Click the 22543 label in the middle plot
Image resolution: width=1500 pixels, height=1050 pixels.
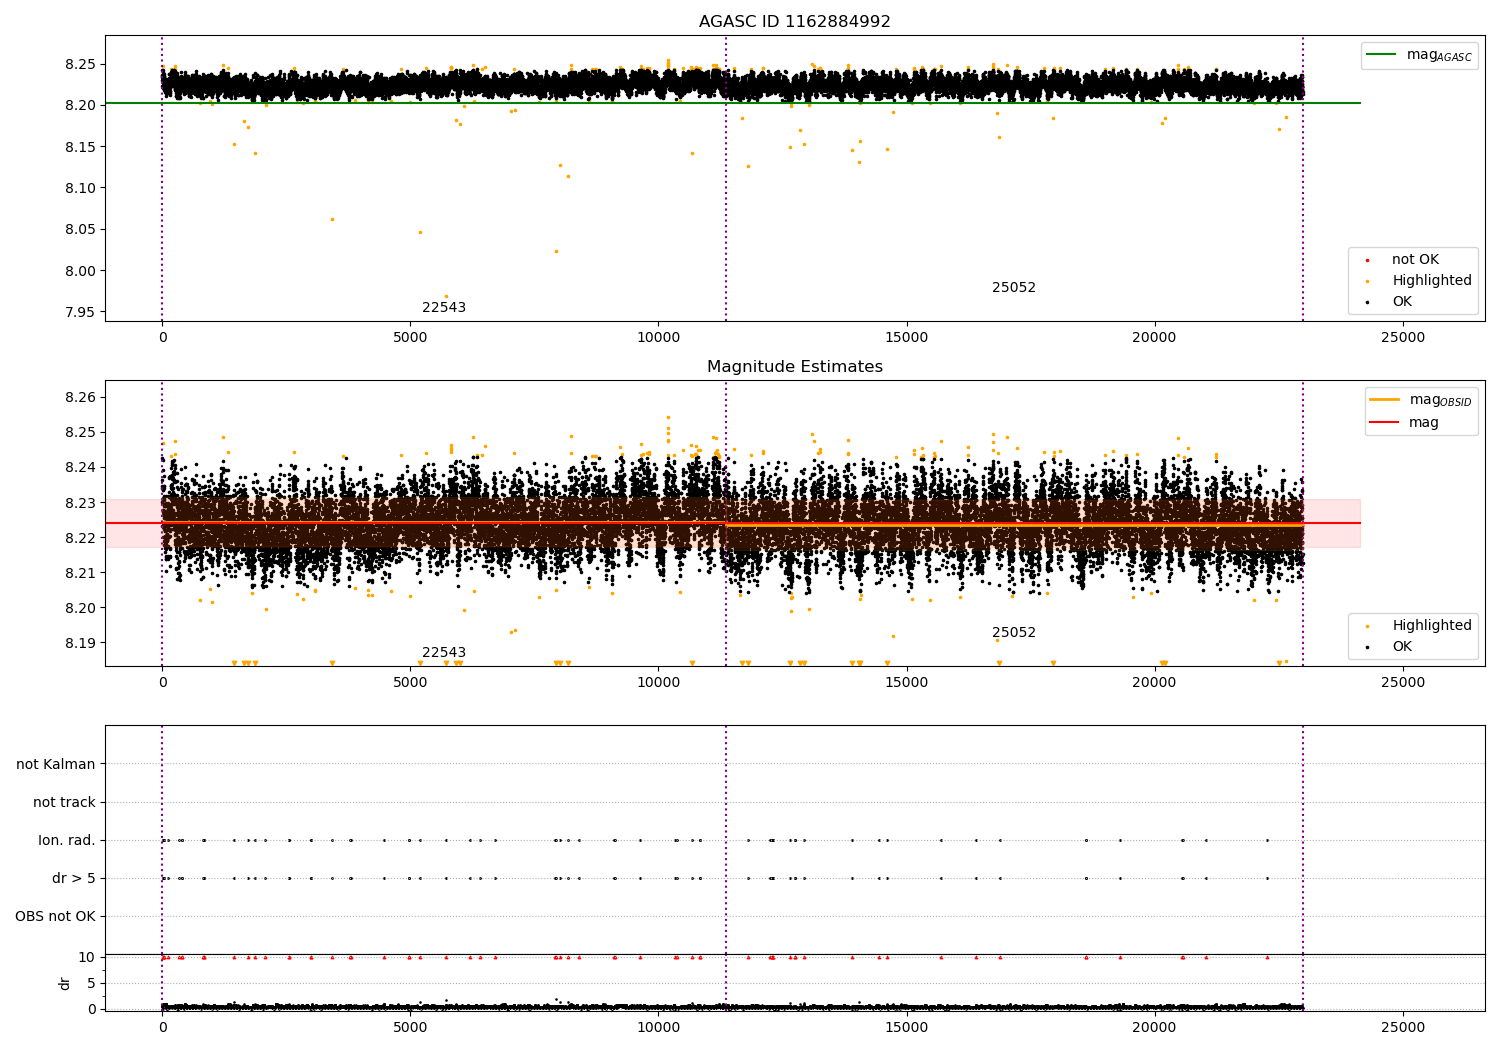click(444, 653)
